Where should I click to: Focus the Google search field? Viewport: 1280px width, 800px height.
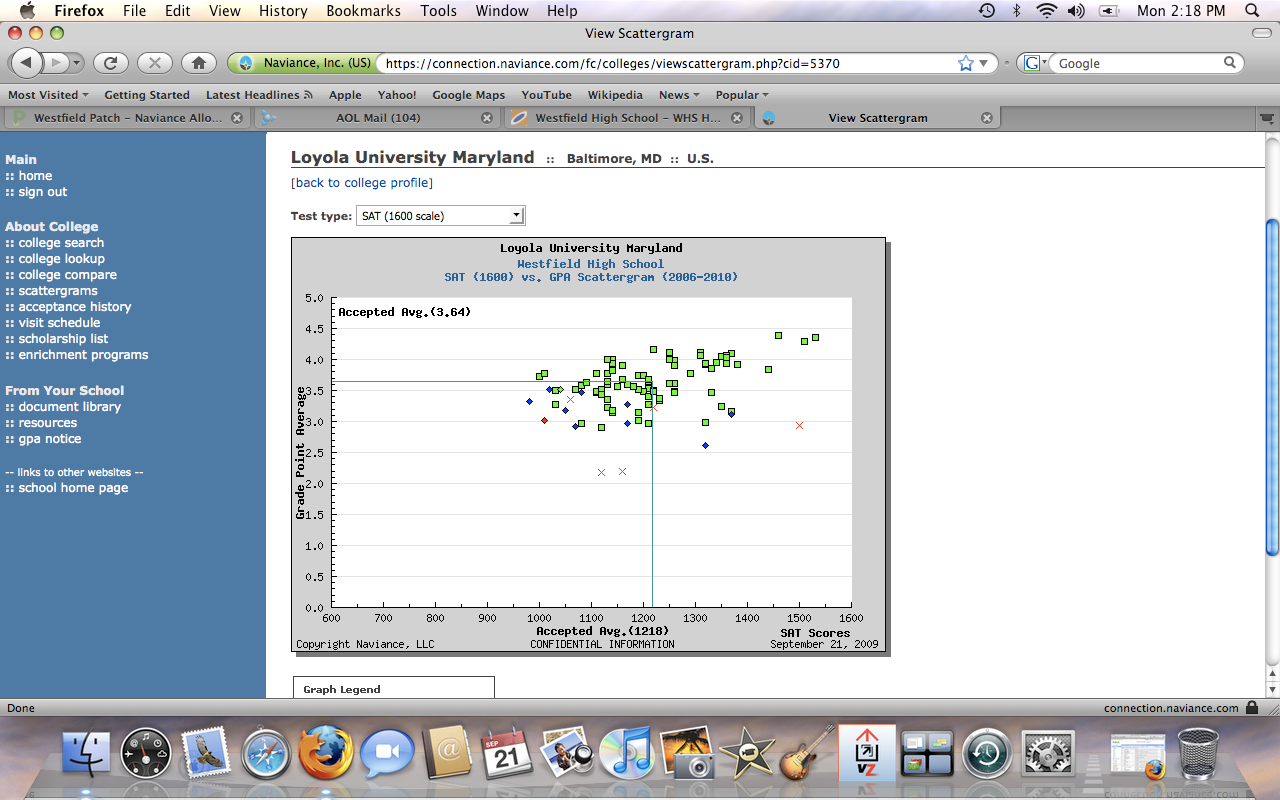(x=1138, y=63)
